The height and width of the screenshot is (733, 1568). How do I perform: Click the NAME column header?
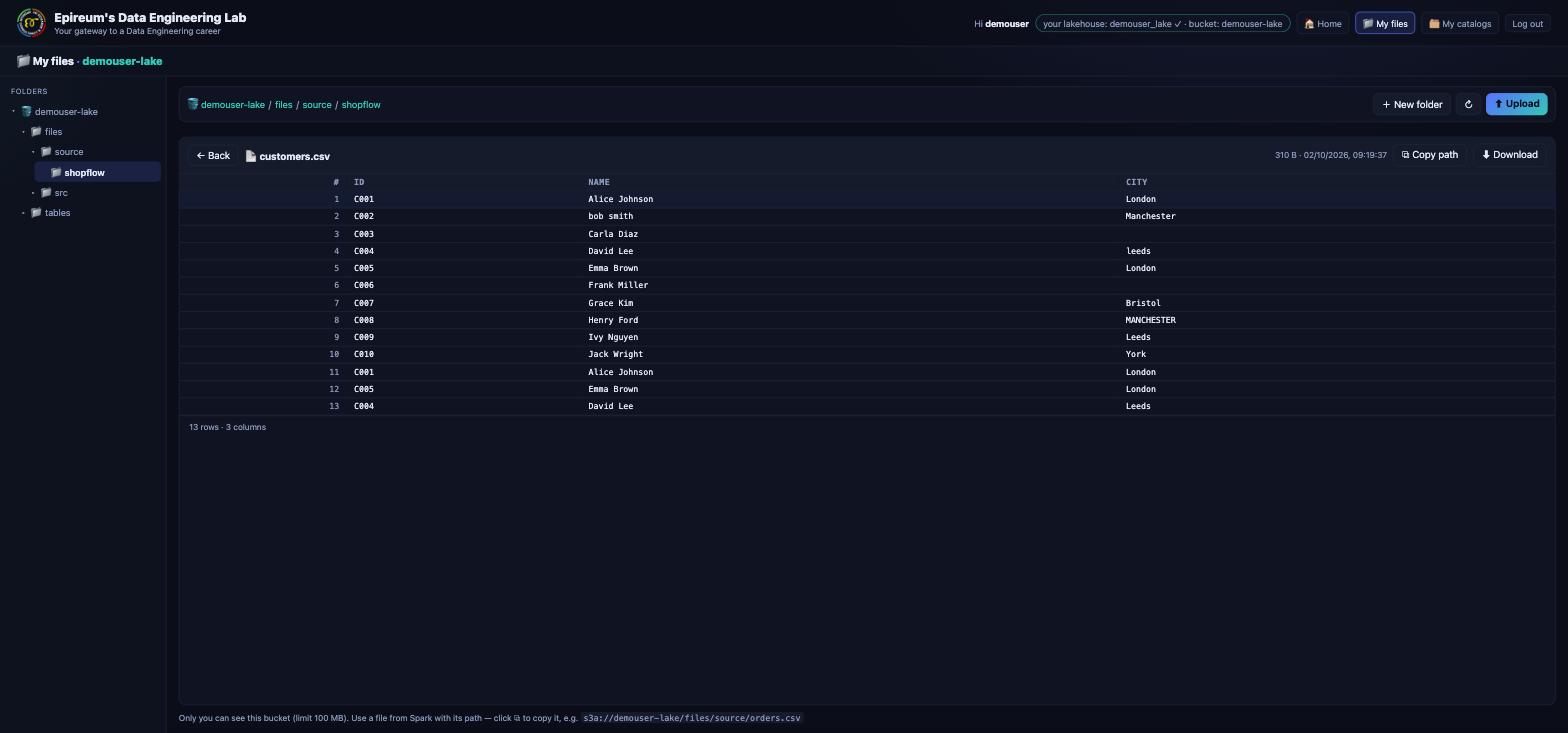click(599, 182)
